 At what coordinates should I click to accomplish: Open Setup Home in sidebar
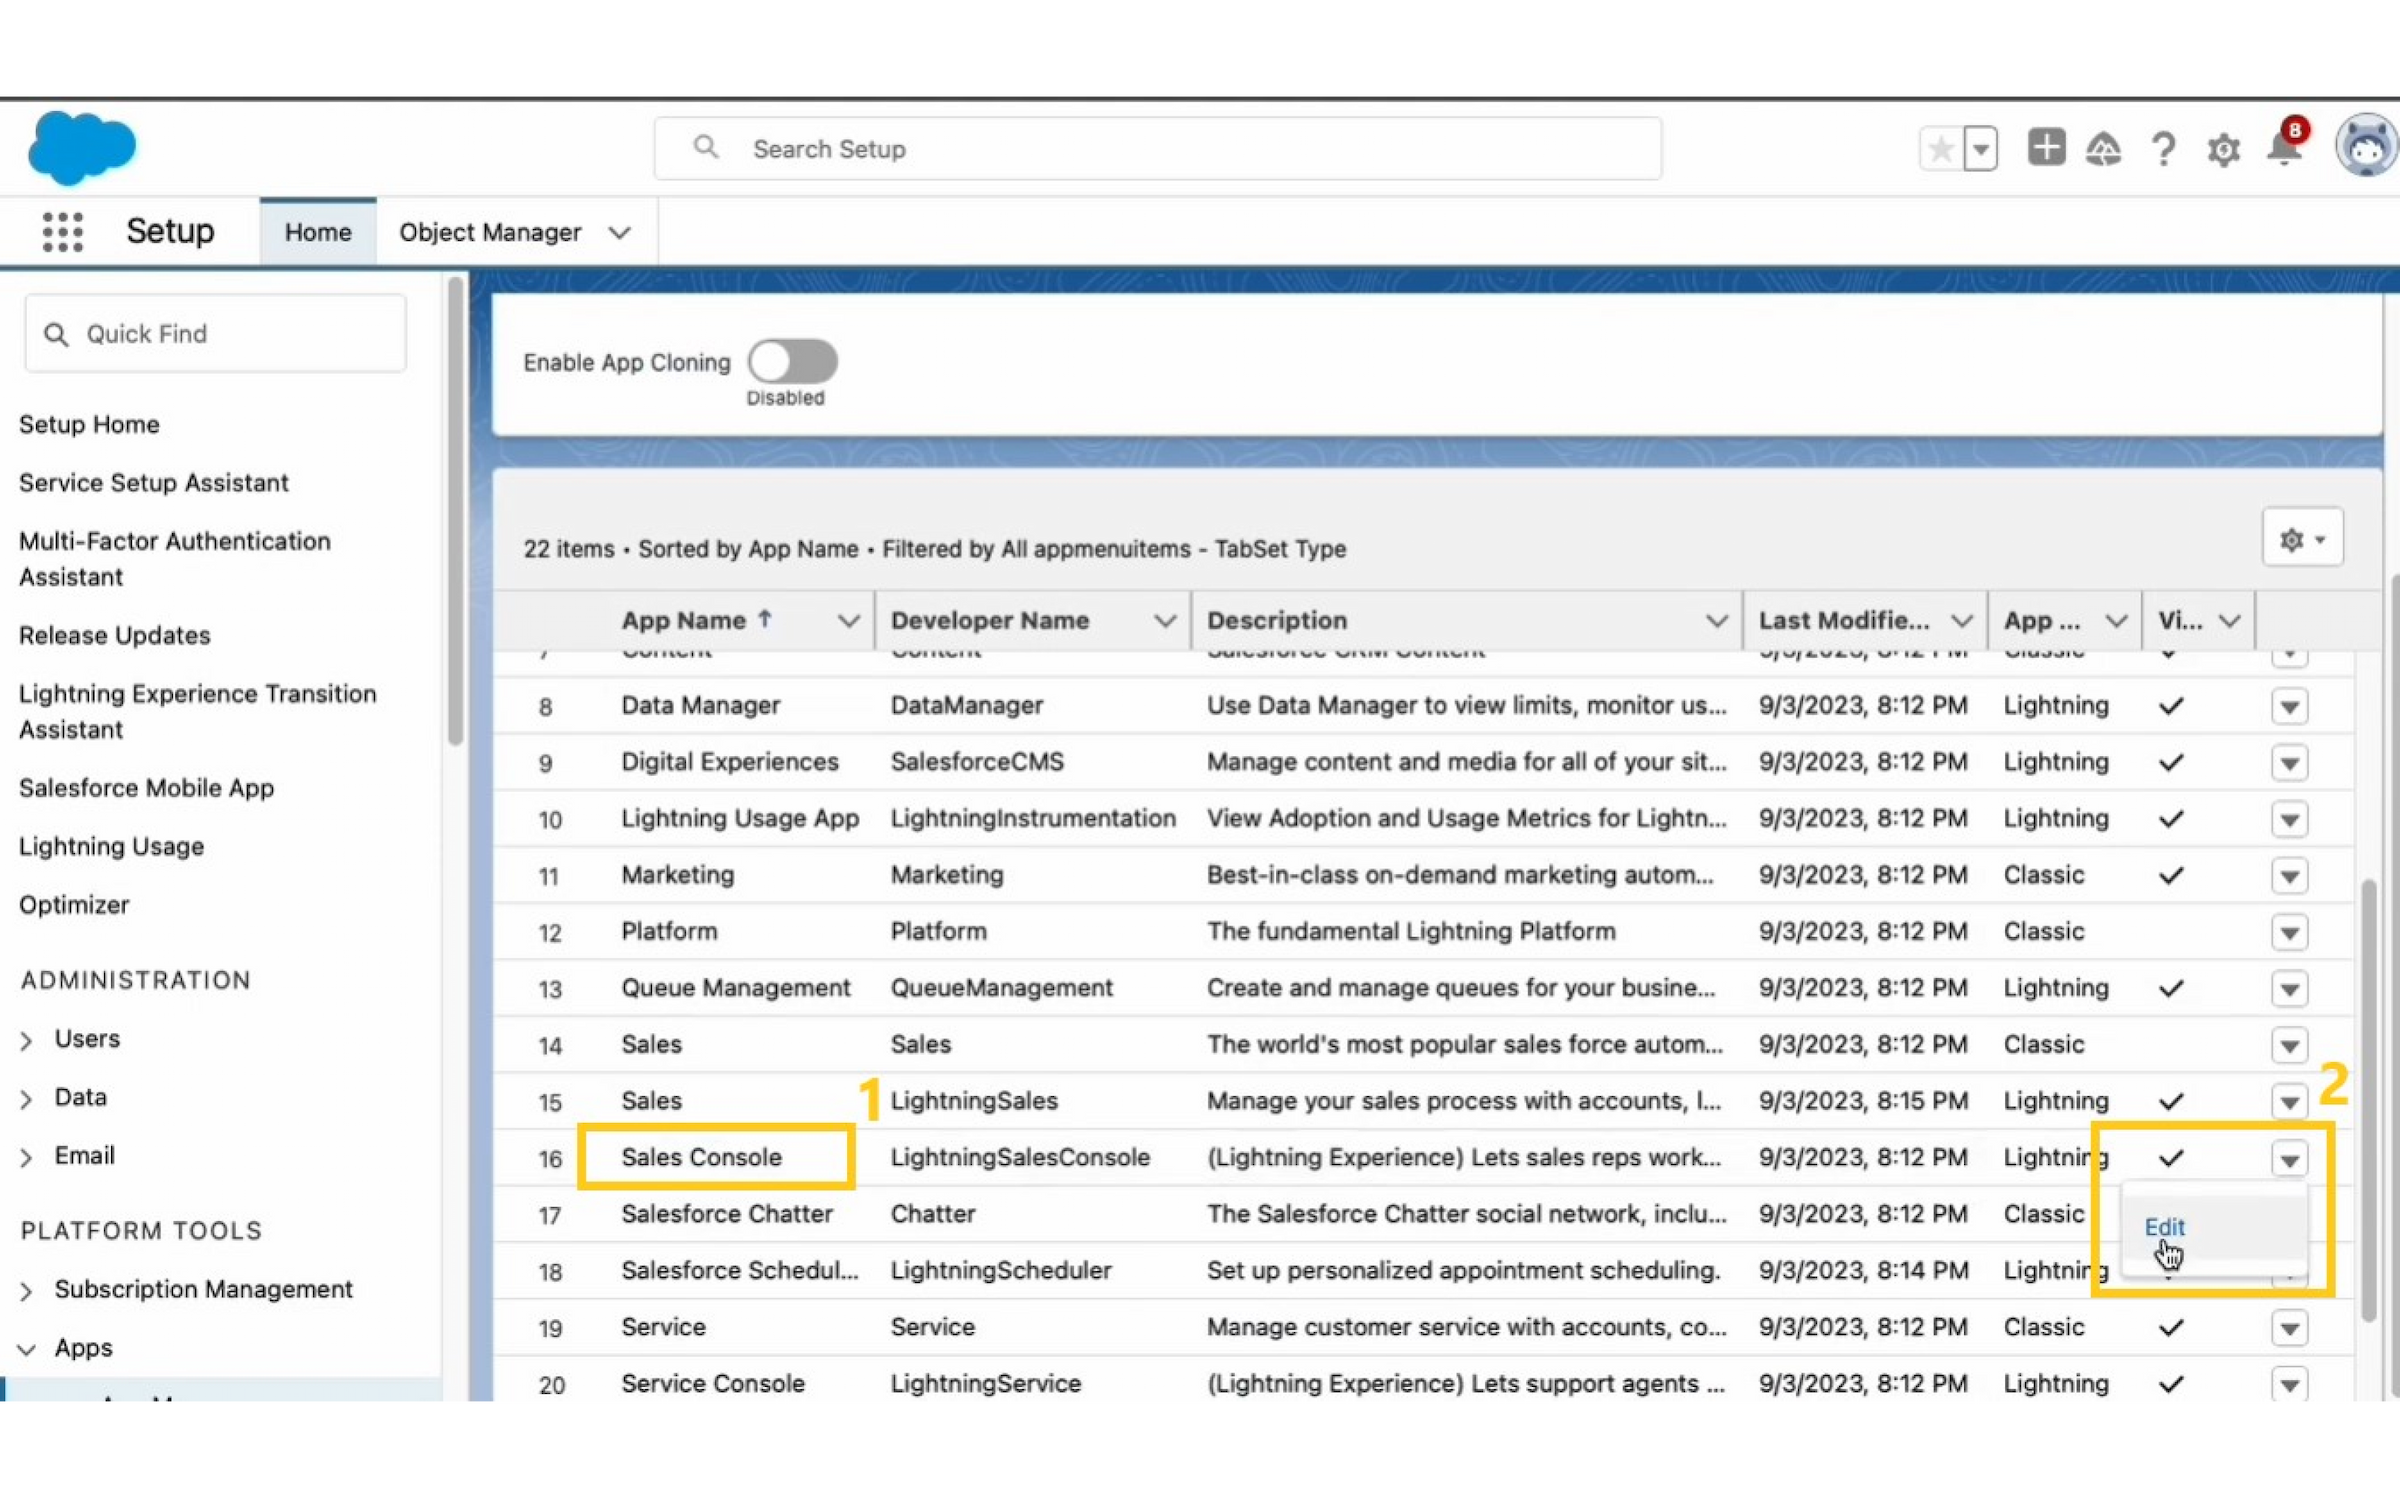(x=89, y=424)
